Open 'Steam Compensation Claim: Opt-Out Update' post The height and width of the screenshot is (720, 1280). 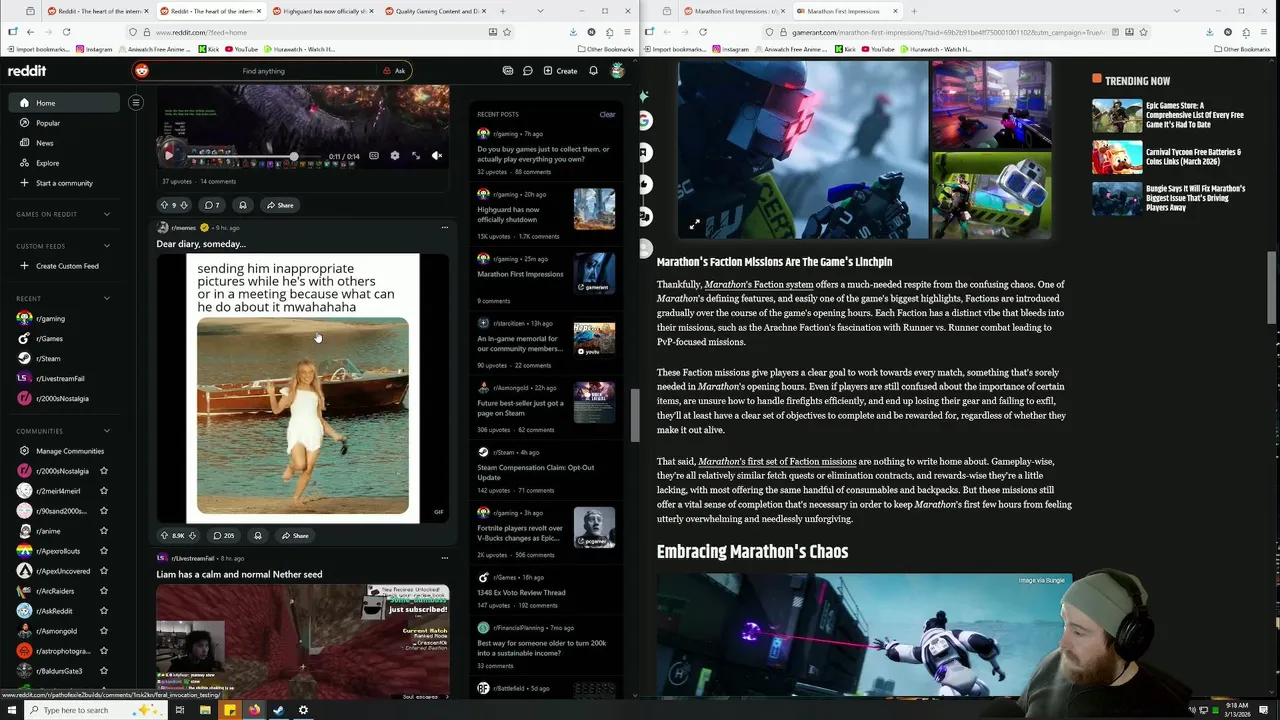pos(535,472)
